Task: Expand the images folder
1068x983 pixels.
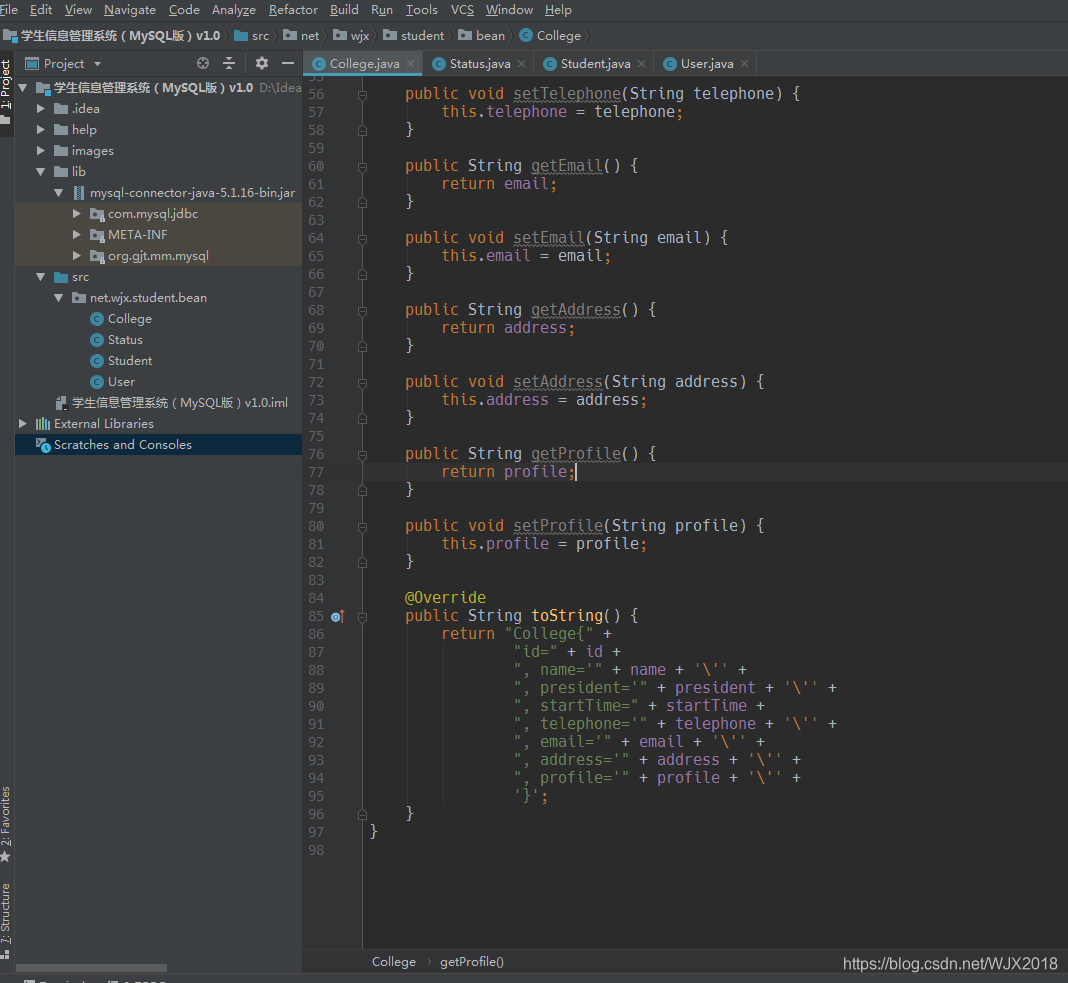Action: tap(41, 151)
